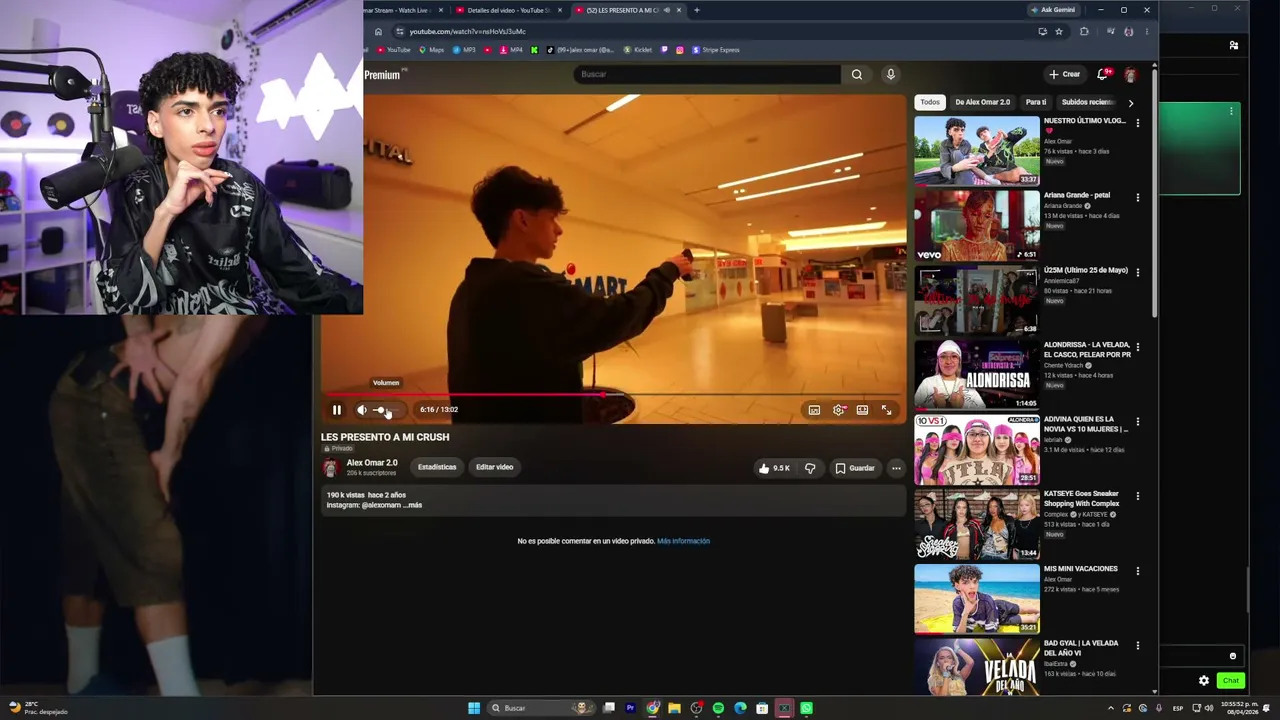This screenshot has height=720, width=1280.
Task: Open the YouTube account avatar menu
Action: (1130, 75)
